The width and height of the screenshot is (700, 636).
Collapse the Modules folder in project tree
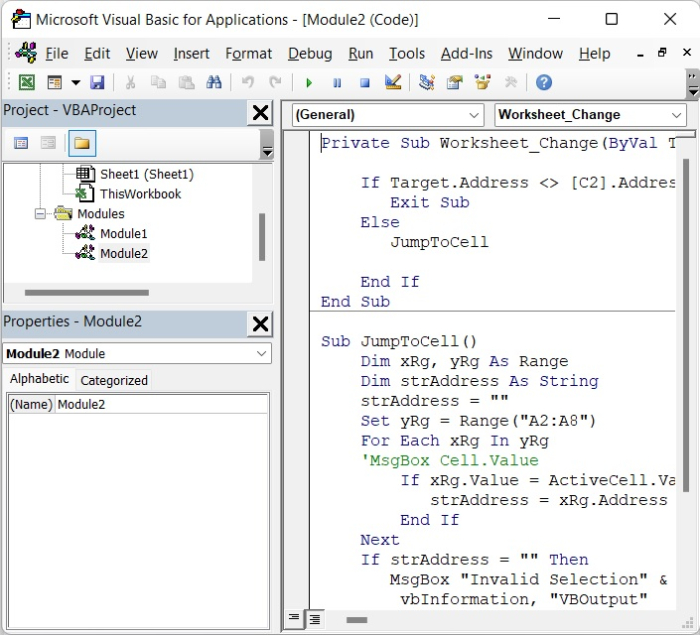[x=41, y=214]
